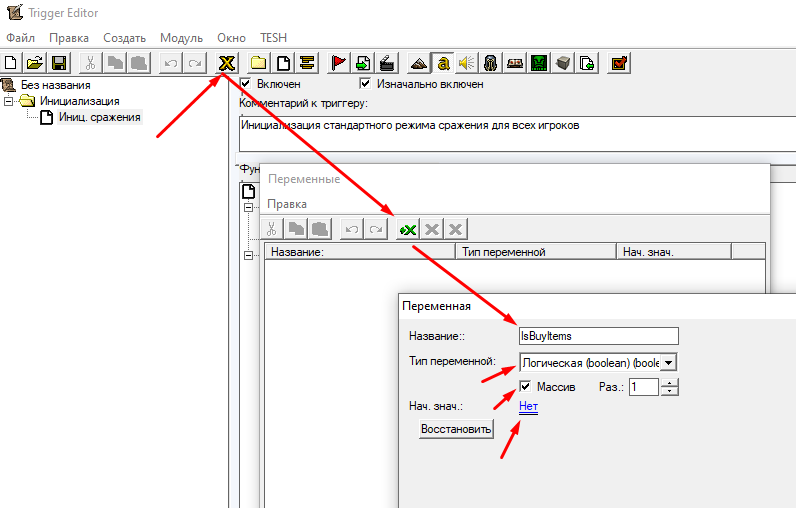
Task: Click the 'Нет' initial value link
Action: [528, 407]
